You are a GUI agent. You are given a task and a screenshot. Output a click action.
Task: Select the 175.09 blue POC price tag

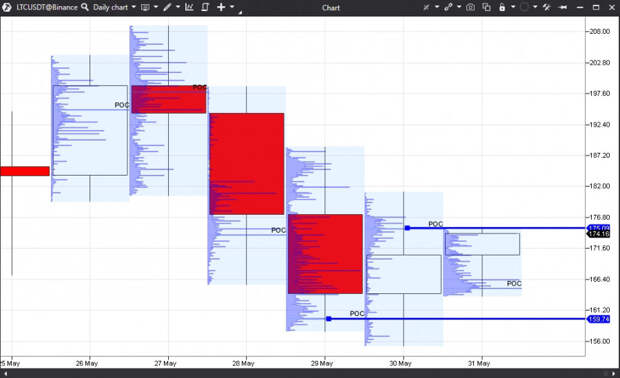tap(599, 228)
